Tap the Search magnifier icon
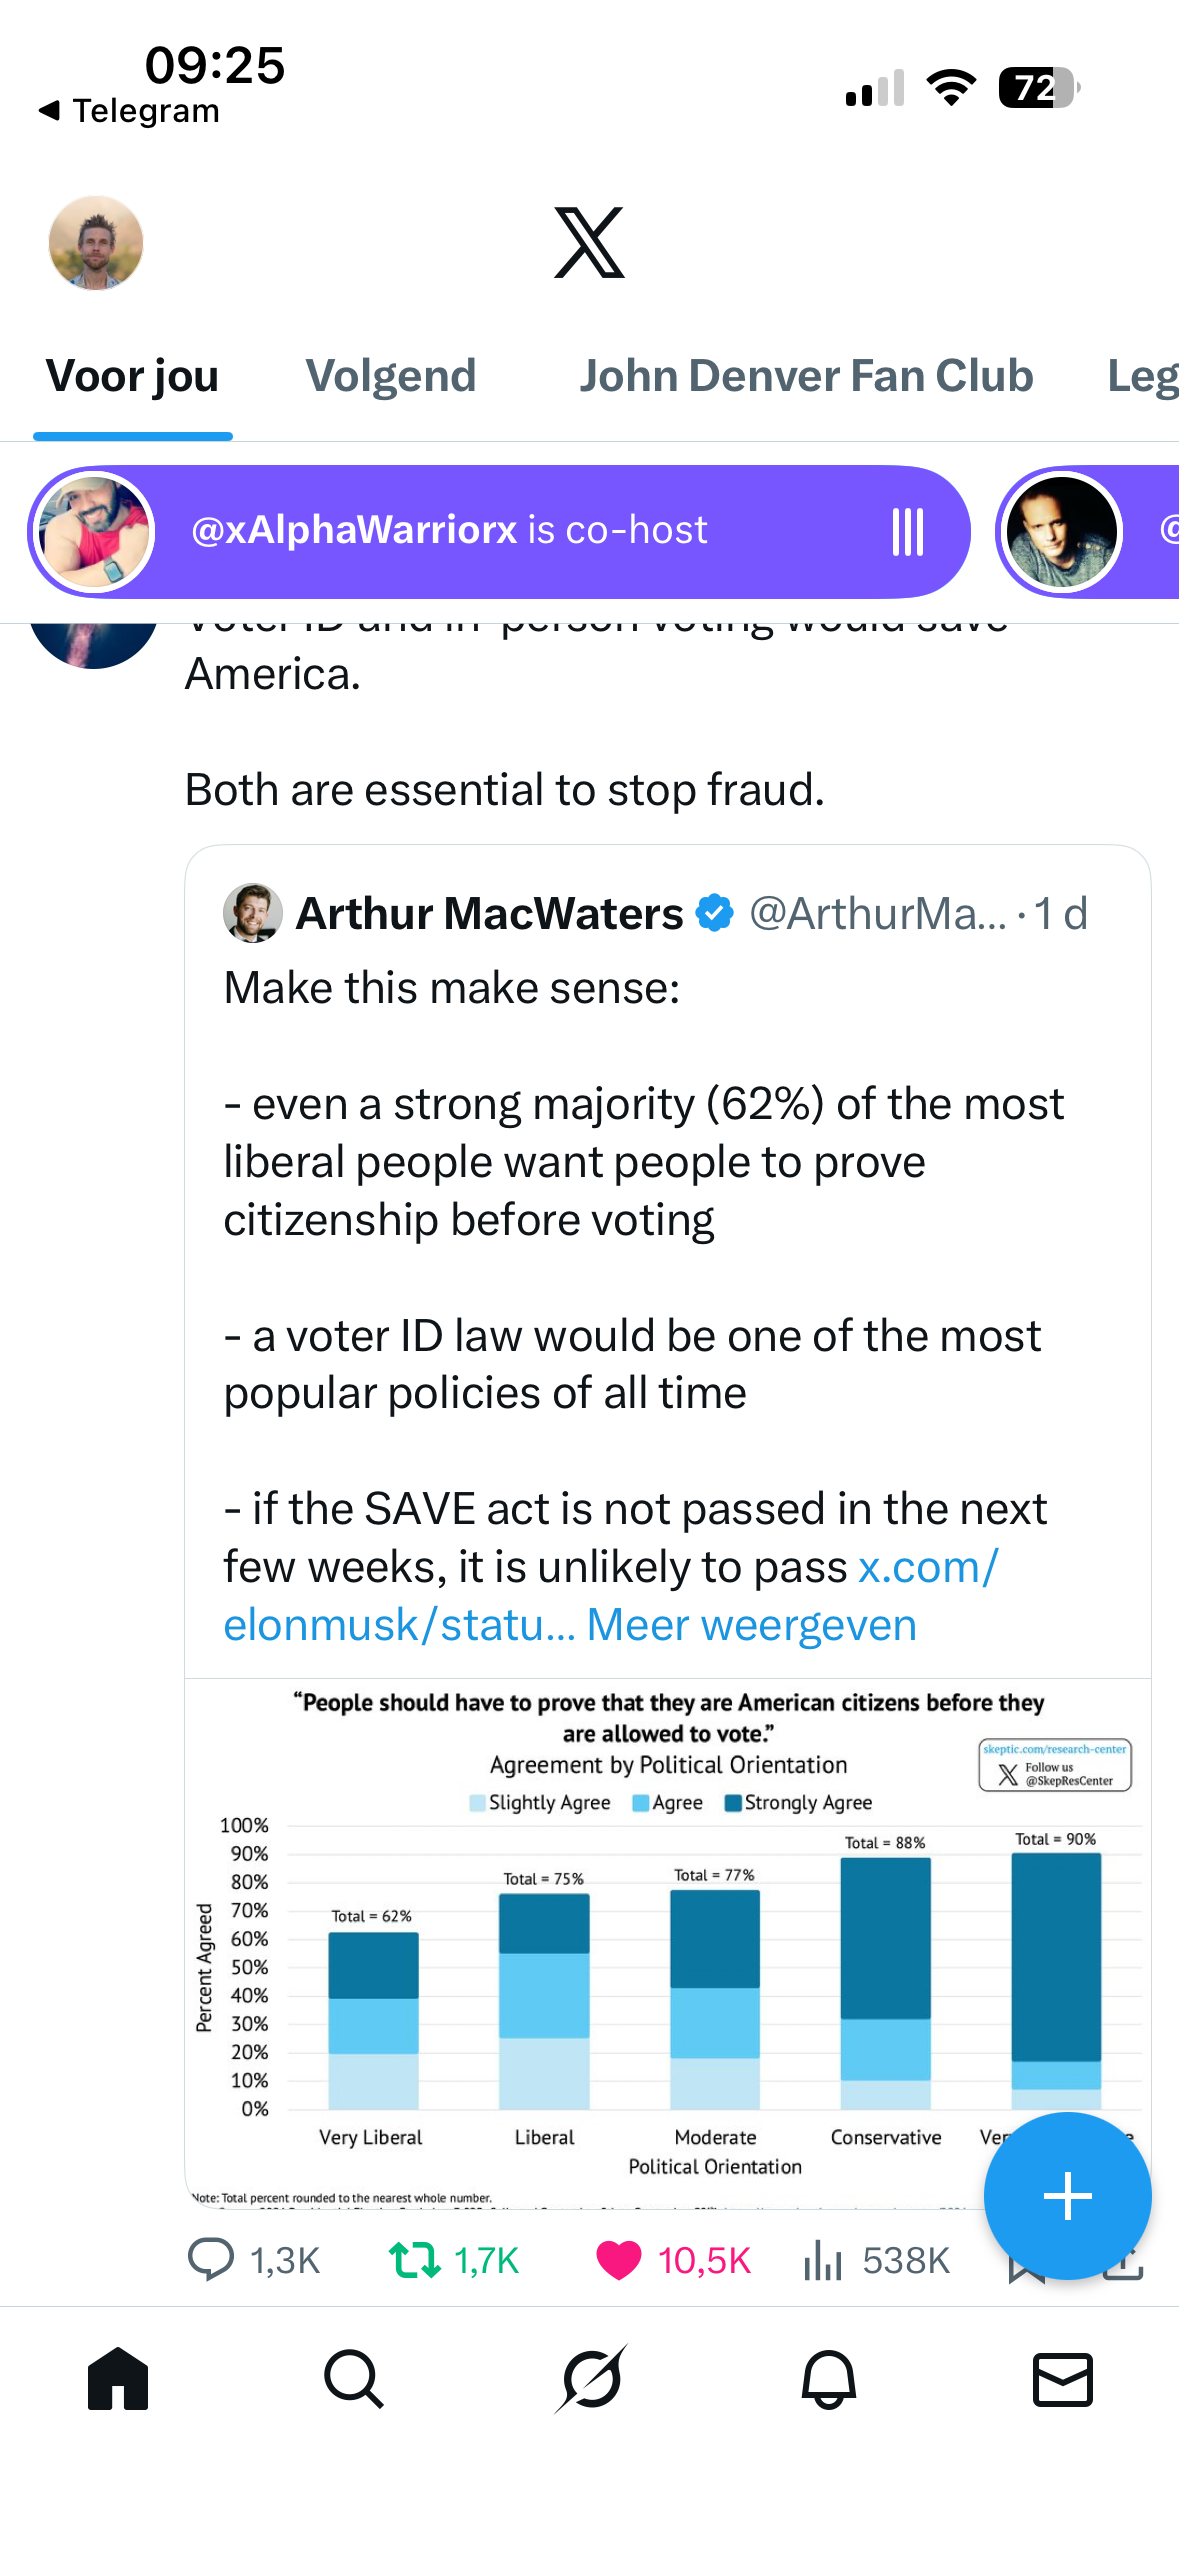Screen dimensions: 1179x2556 coord(354,2379)
